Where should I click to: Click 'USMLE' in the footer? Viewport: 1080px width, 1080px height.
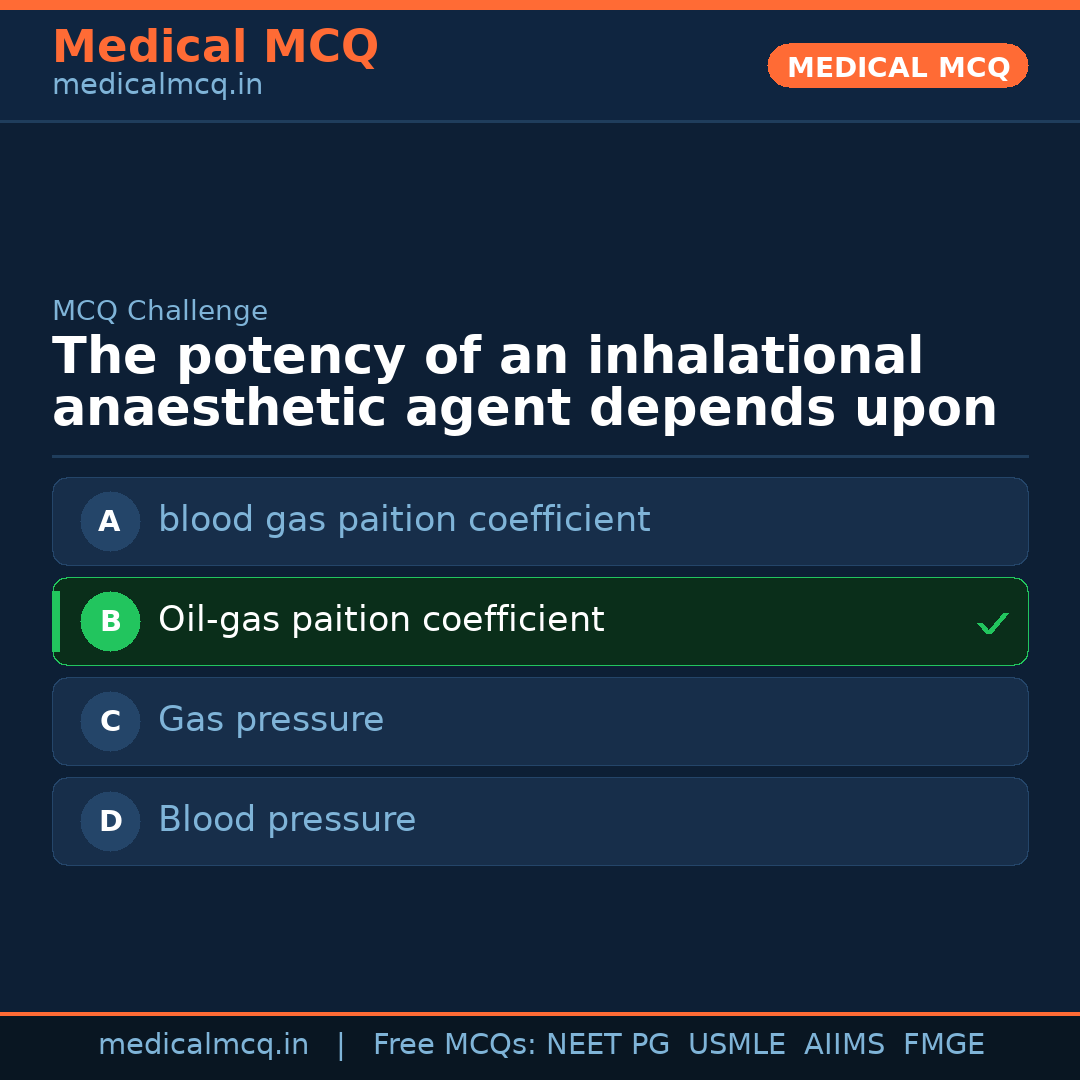click(x=736, y=1045)
